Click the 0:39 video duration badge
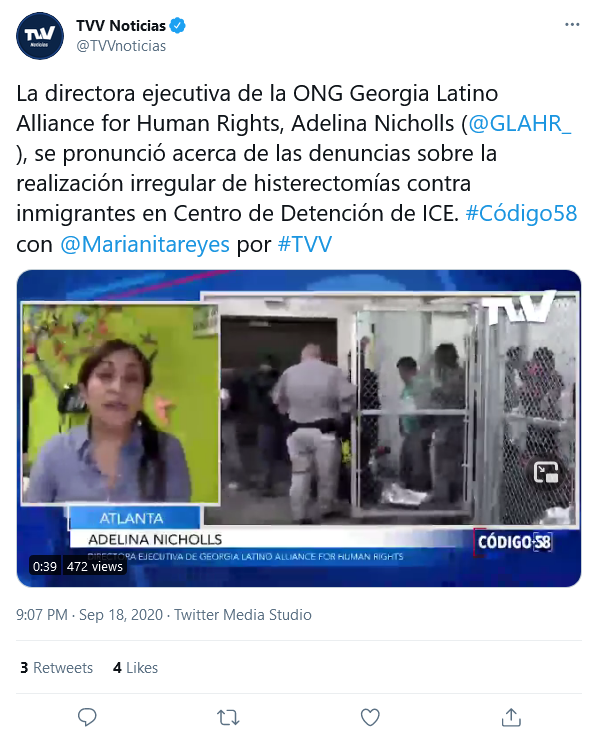The image size is (598, 740). click(45, 566)
